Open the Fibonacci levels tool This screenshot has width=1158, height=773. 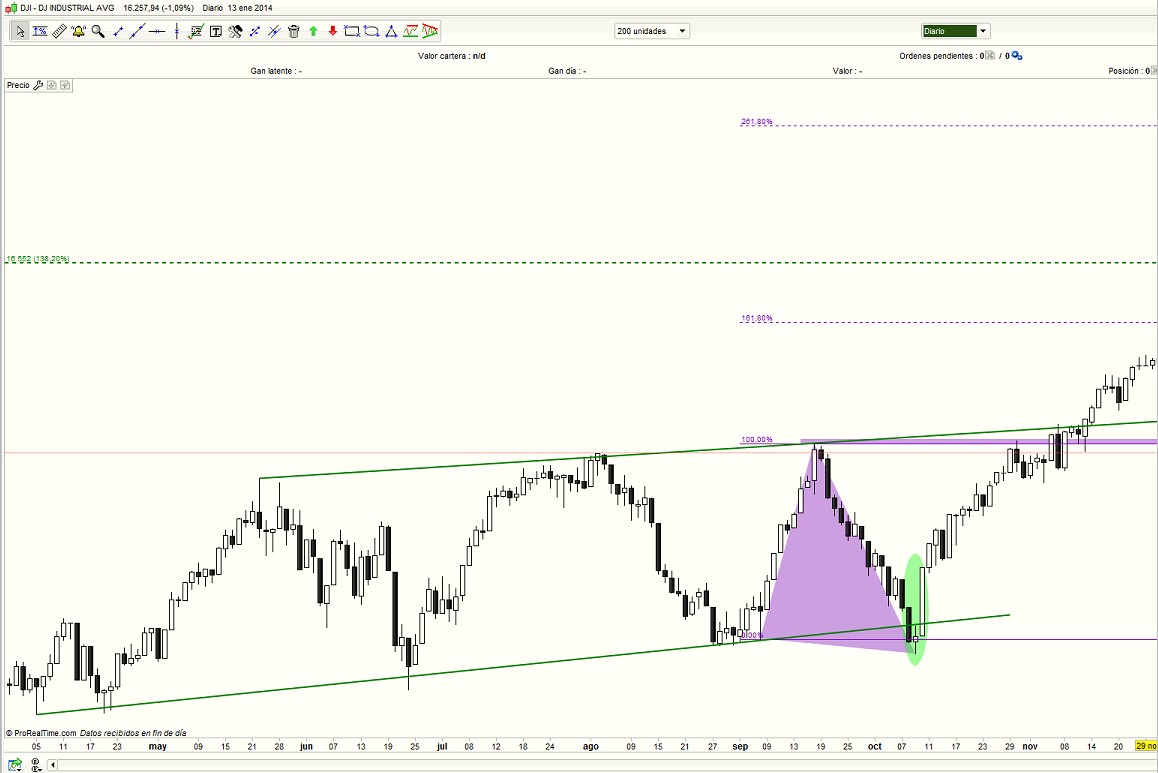(x=196, y=31)
